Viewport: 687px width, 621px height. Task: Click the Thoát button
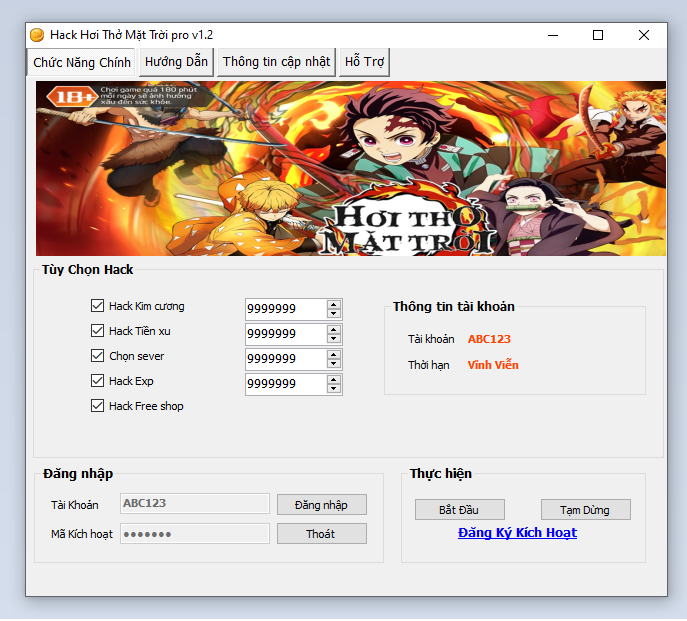(x=321, y=534)
